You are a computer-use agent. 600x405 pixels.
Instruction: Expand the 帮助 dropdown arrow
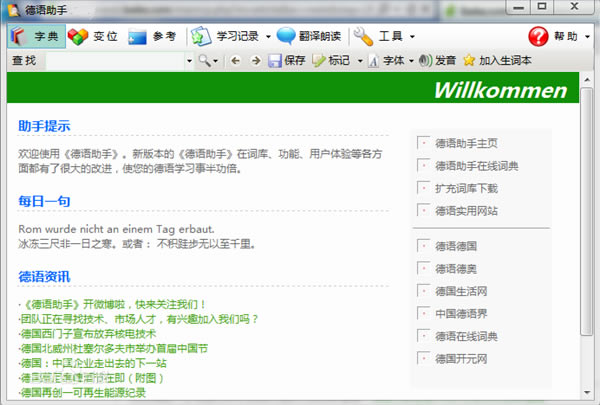pyautogui.click(x=587, y=37)
